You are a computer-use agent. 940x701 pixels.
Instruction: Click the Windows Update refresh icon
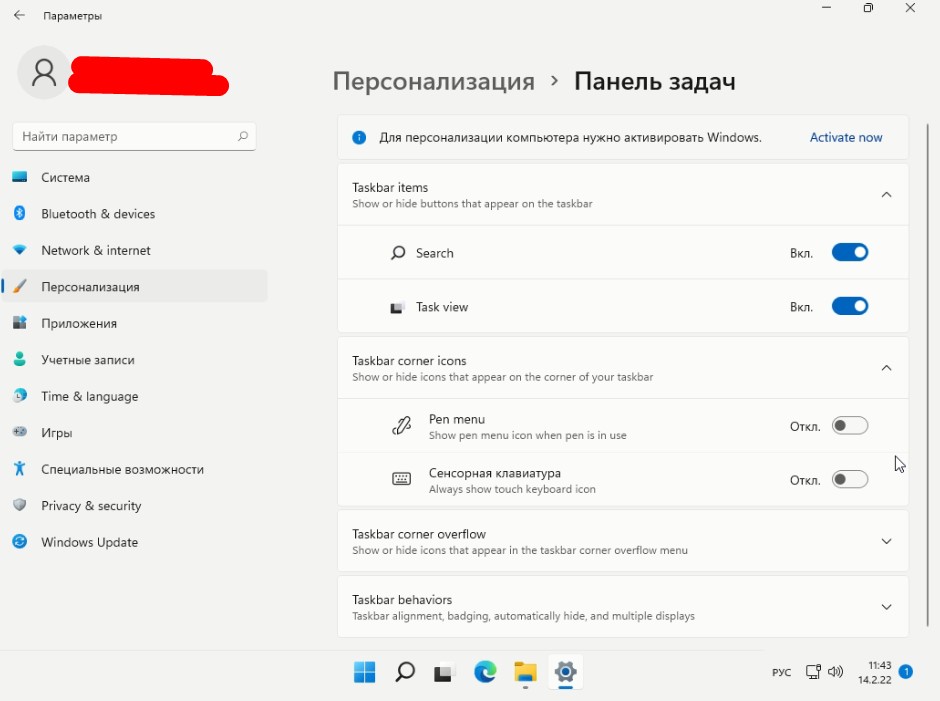pyautogui.click(x=20, y=541)
